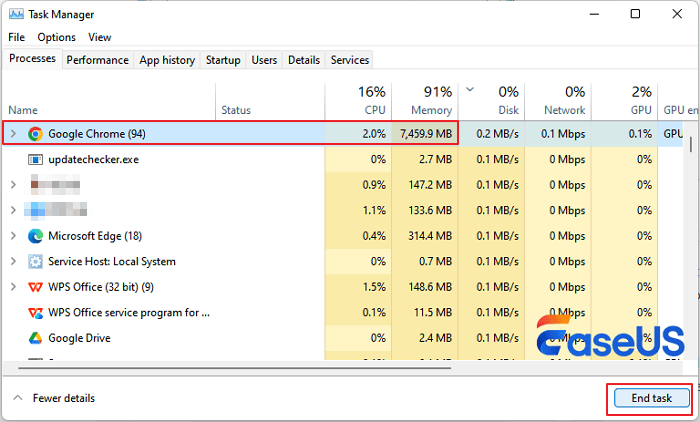Expand the blurred process using 133.6 MB
The height and width of the screenshot is (422, 700).
pos(13,210)
